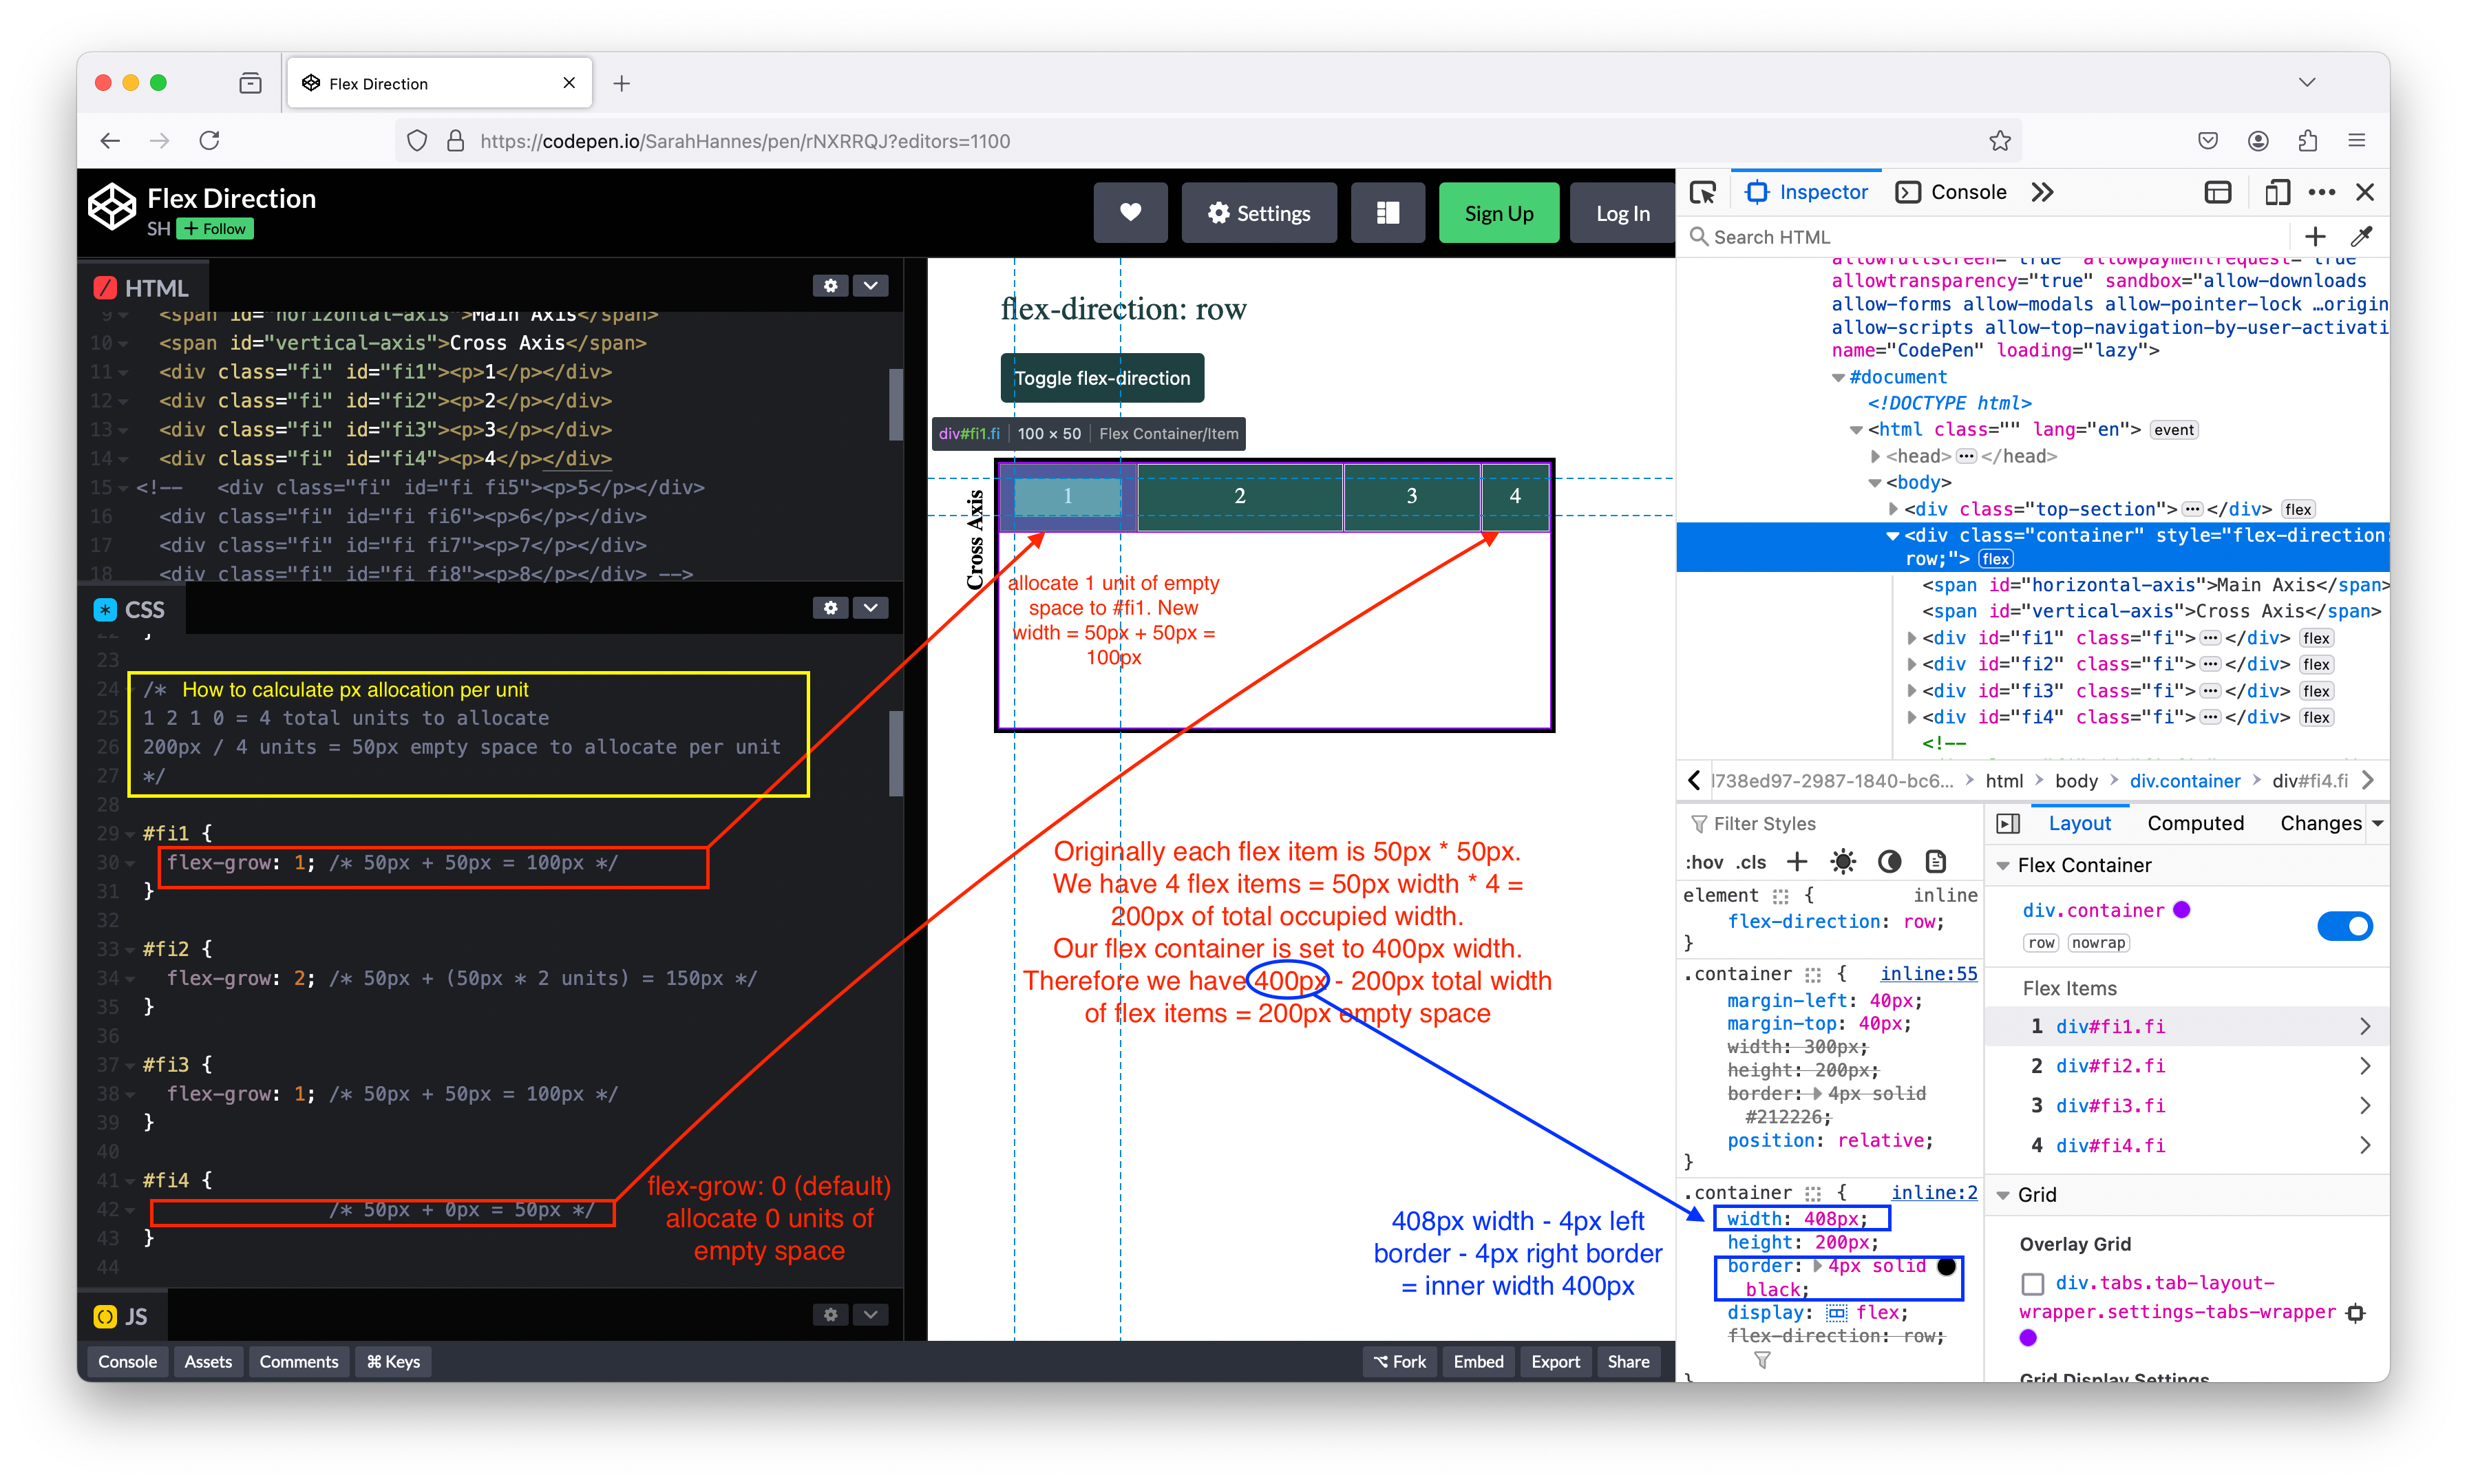Click the CodePen logo icon
Image resolution: width=2467 pixels, height=1484 pixels.
click(112, 207)
